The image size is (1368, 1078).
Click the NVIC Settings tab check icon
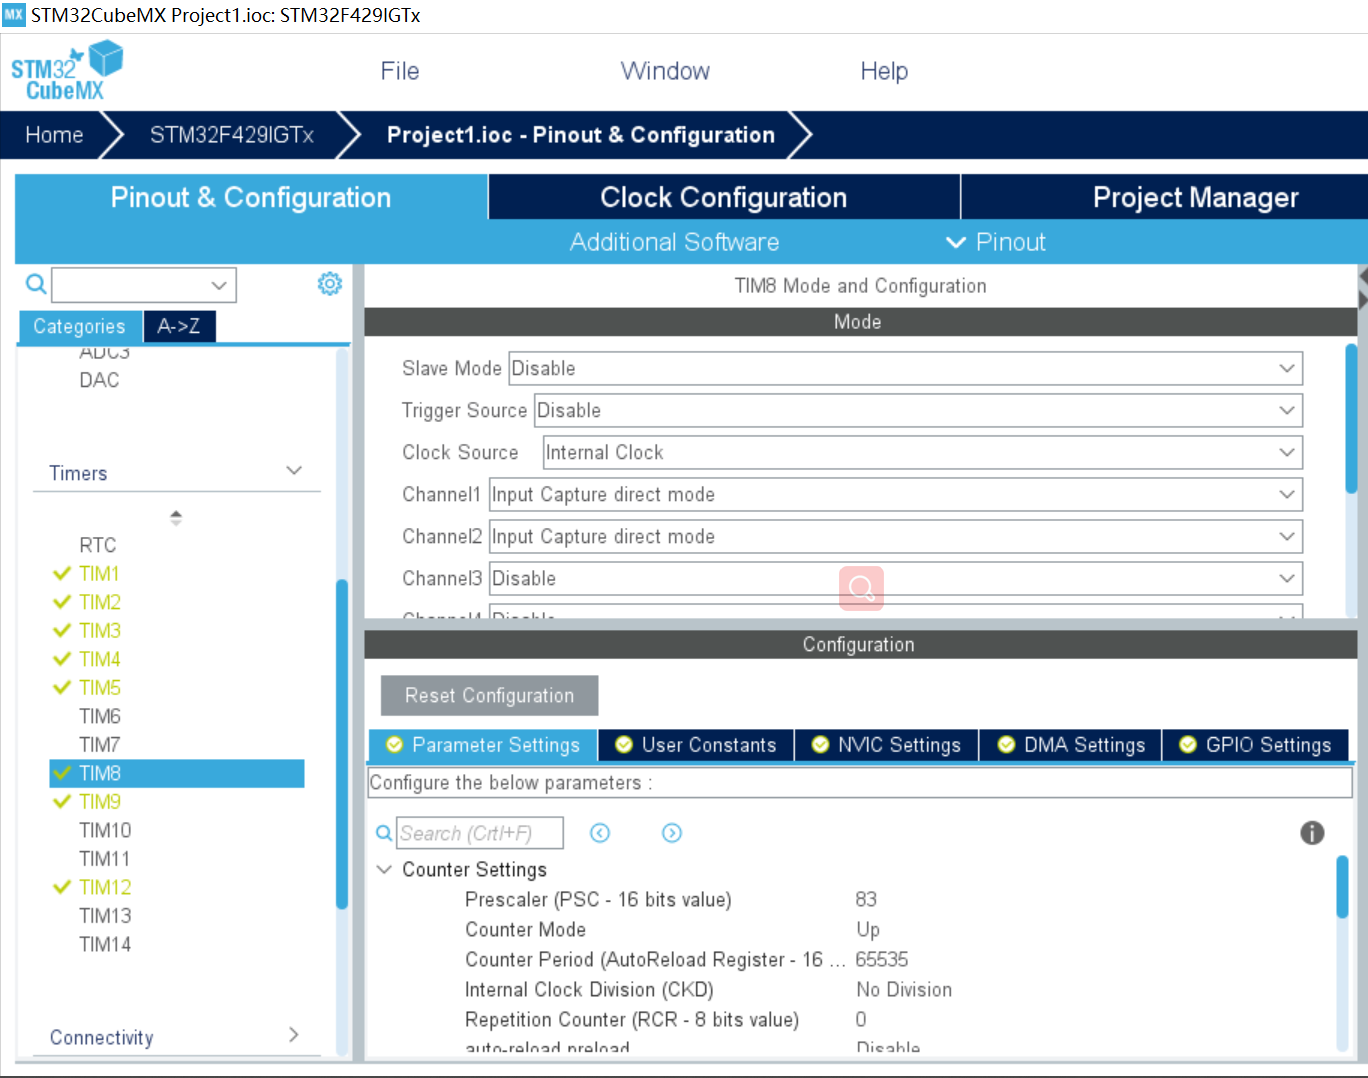click(x=820, y=745)
